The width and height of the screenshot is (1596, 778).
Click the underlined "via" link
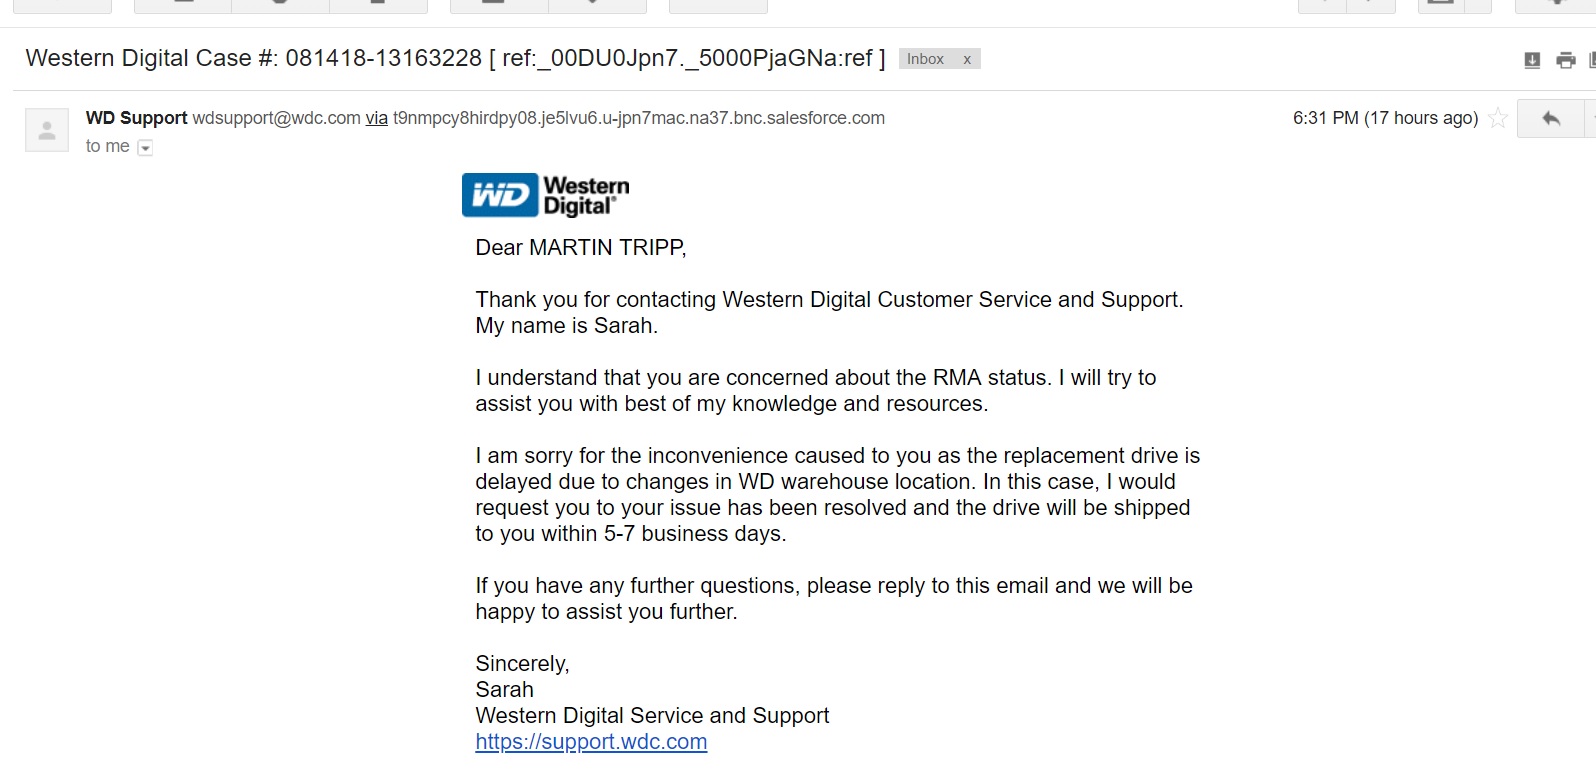pos(376,118)
